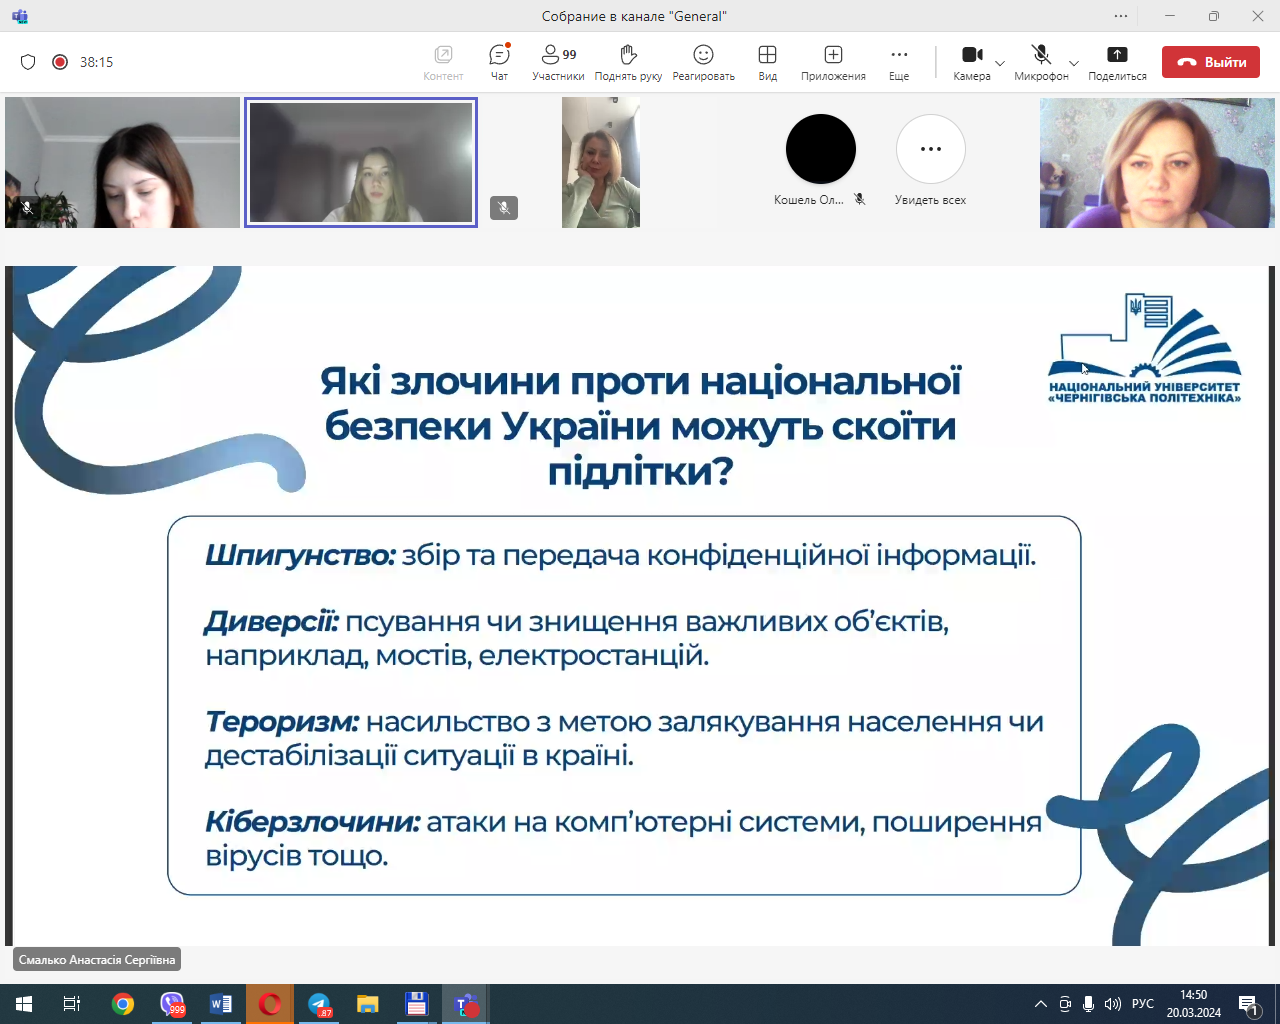Show the Участники participants list
Viewport: 1280px width, 1024px height.
(558, 61)
